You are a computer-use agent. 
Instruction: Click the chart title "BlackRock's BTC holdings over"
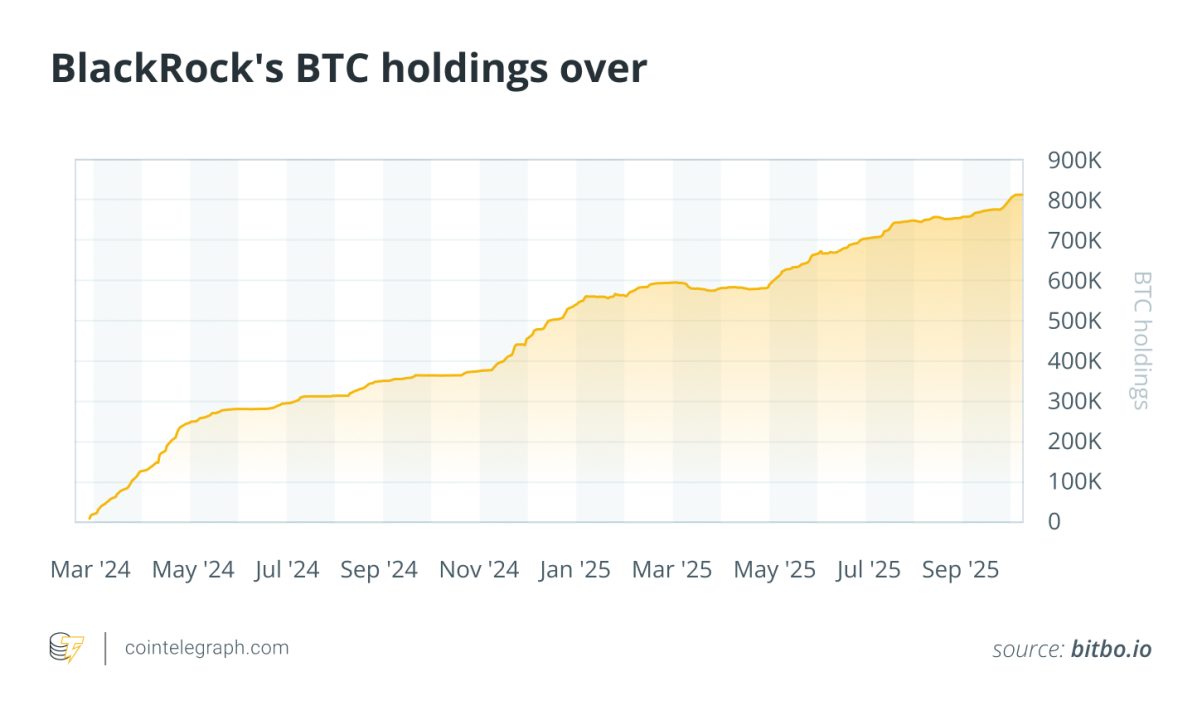pos(349,68)
